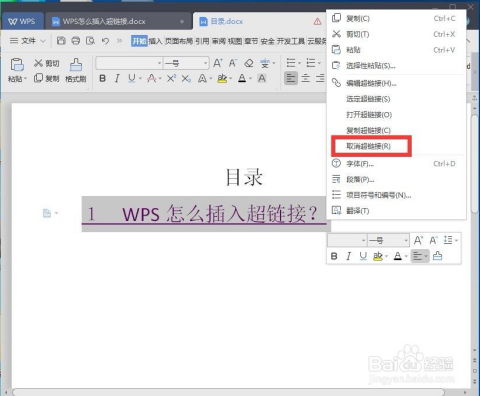The height and width of the screenshot is (396, 480).
Task: Toggle Bold in the ribbon
Action: pos(103,78)
